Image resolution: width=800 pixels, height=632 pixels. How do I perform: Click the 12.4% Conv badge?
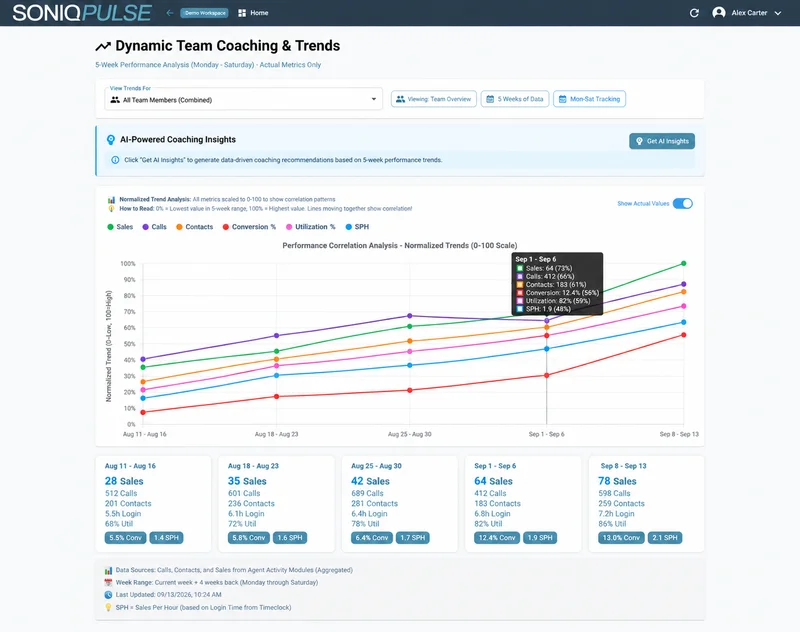(497, 538)
